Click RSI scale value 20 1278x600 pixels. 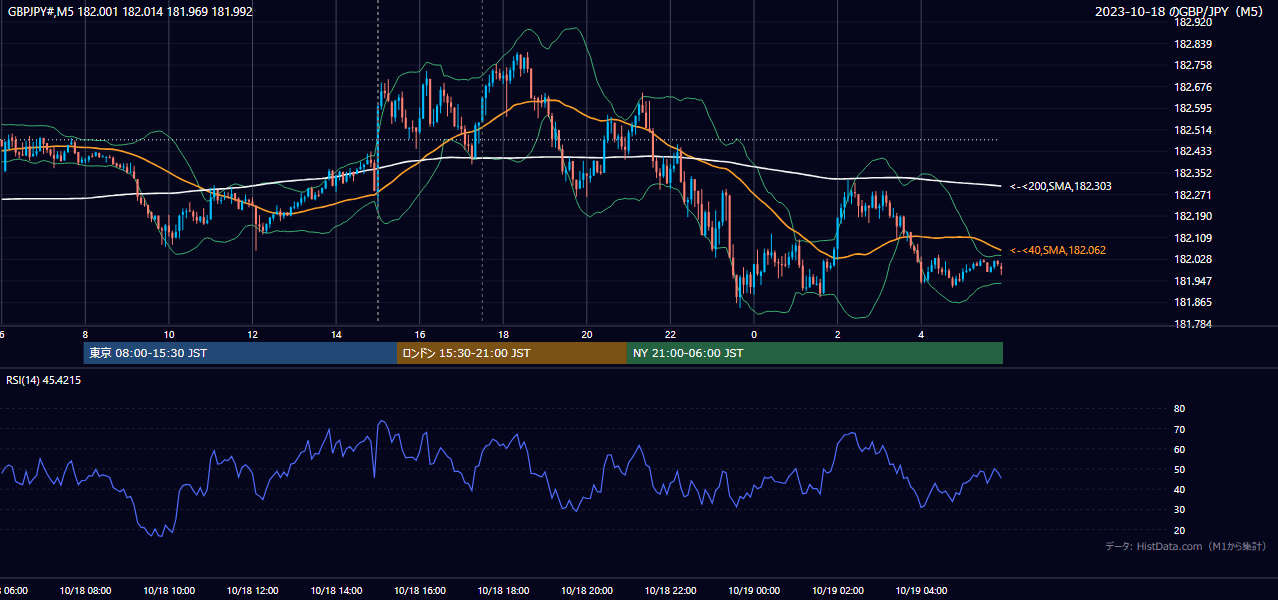coord(1179,530)
